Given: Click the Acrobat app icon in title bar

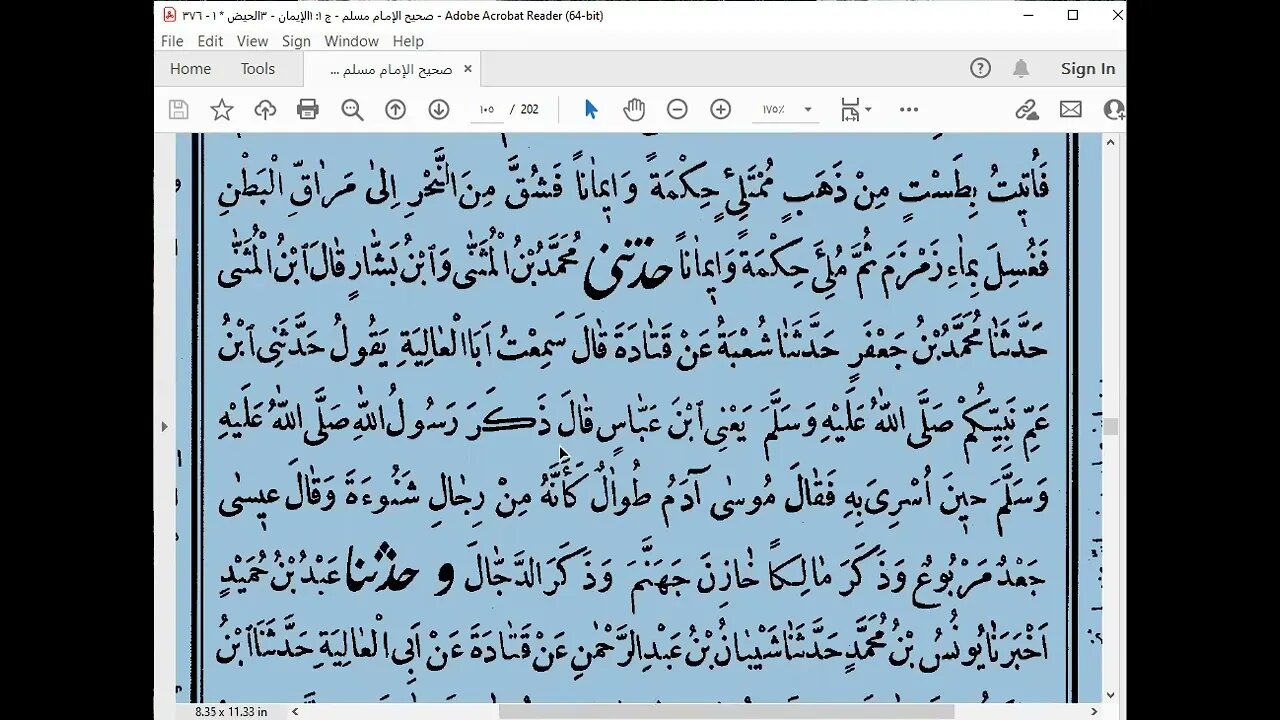Looking at the screenshot, I should (170, 15).
